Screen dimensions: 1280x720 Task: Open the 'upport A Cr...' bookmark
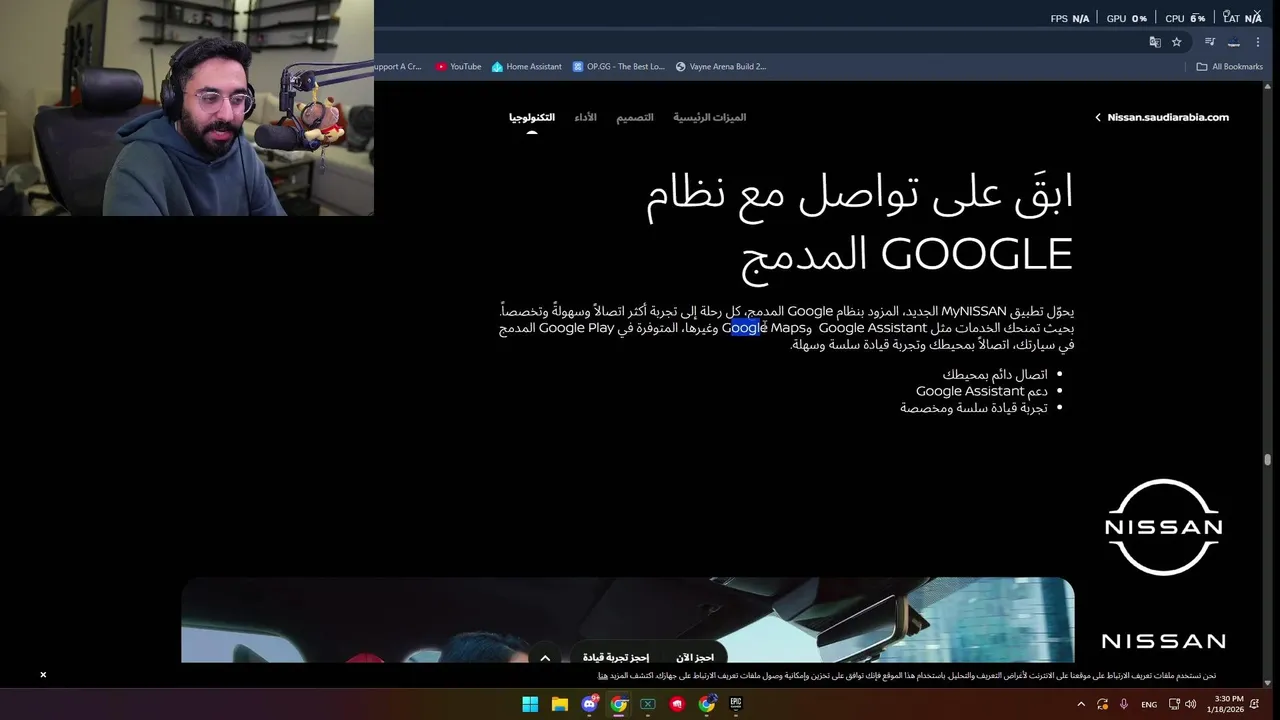(x=398, y=67)
